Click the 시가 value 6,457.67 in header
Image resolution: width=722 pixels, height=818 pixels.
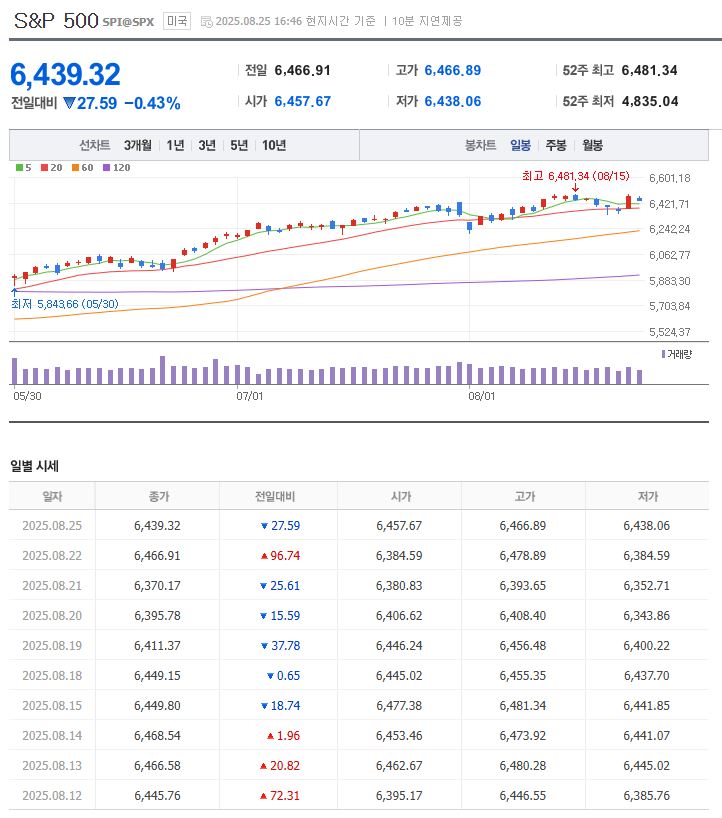tap(303, 101)
